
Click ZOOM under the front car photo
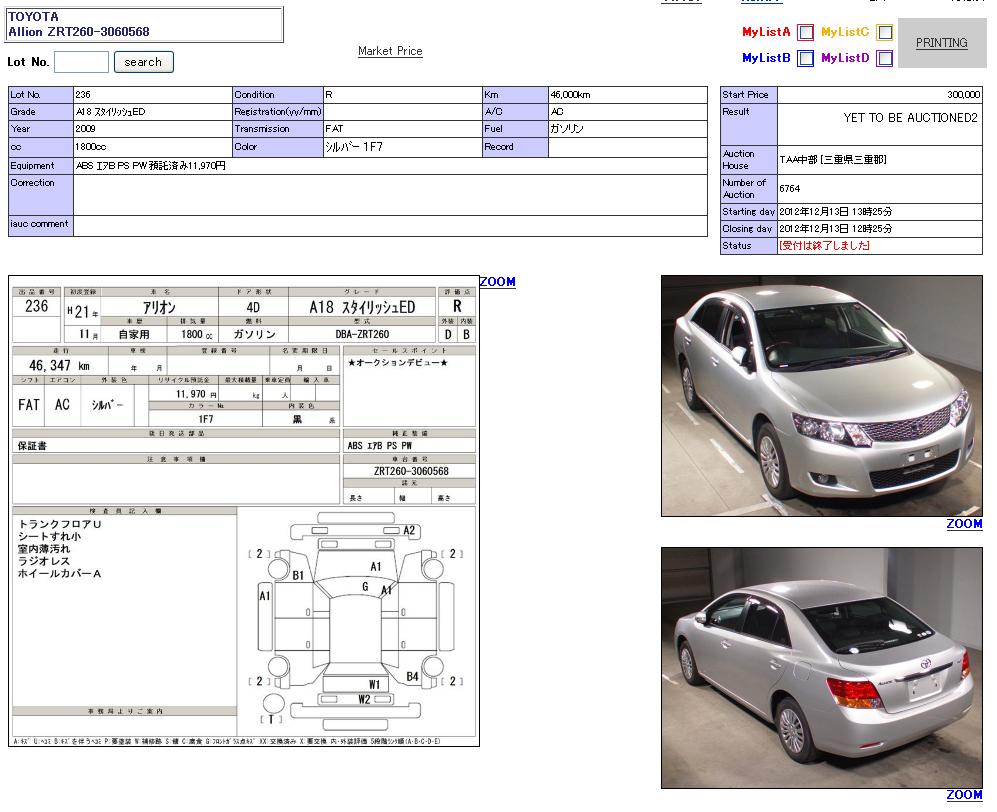(x=964, y=524)
